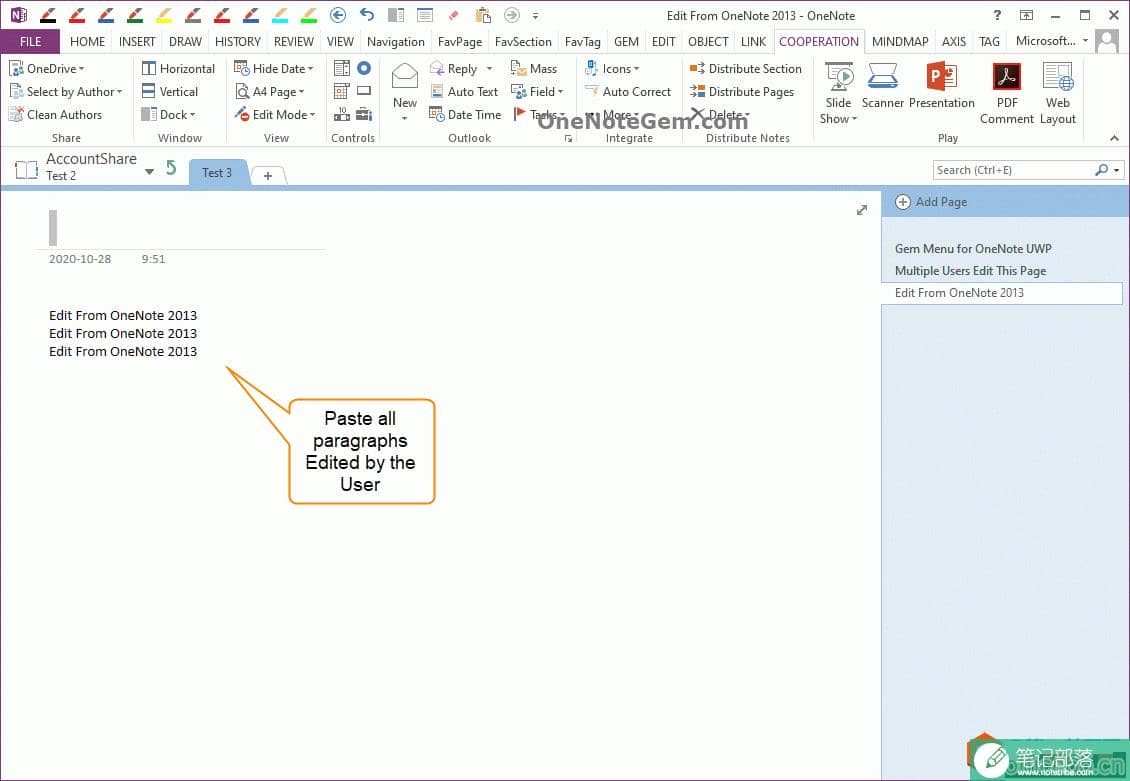Screen dimensions: 1130x781
Task: Pick the bright green highlighter pen
Action: 309,15
